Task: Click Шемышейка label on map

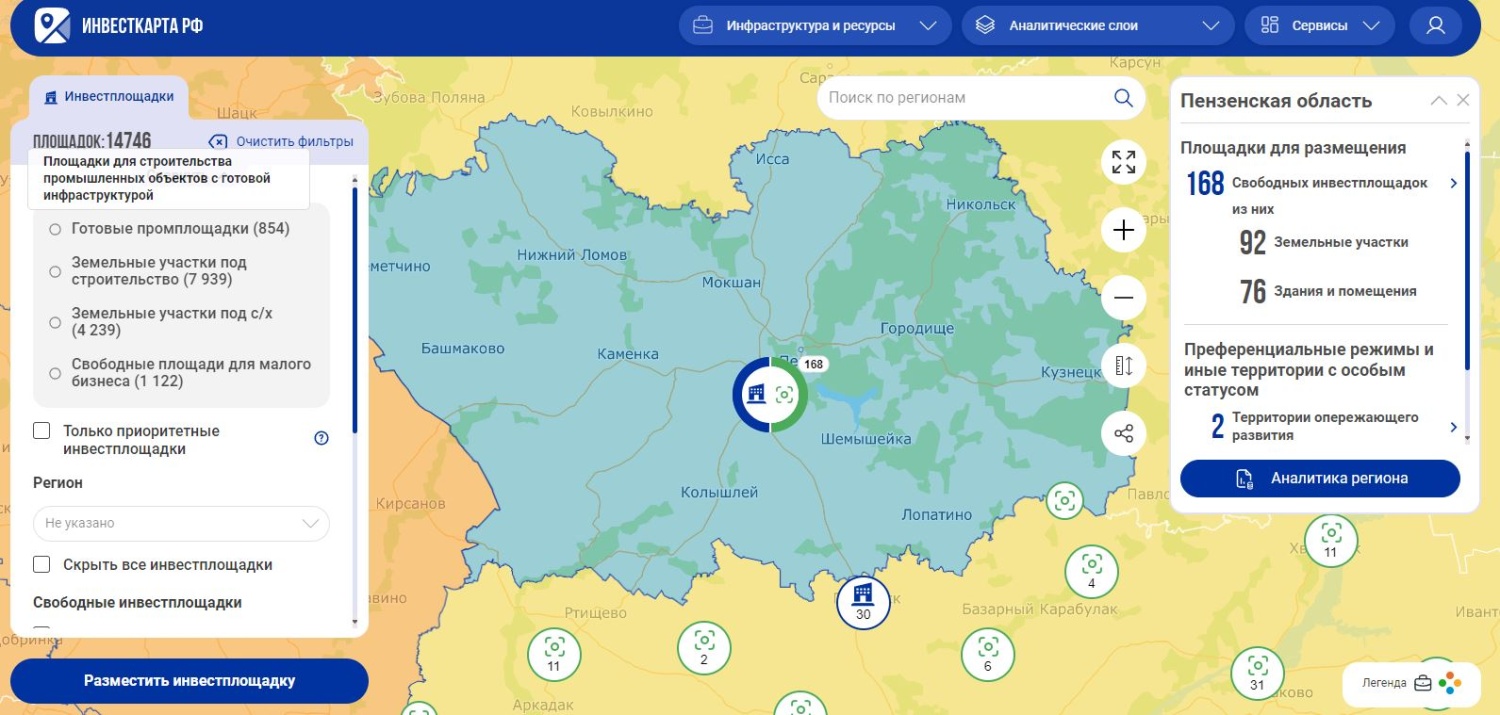Action: point(866,439)
